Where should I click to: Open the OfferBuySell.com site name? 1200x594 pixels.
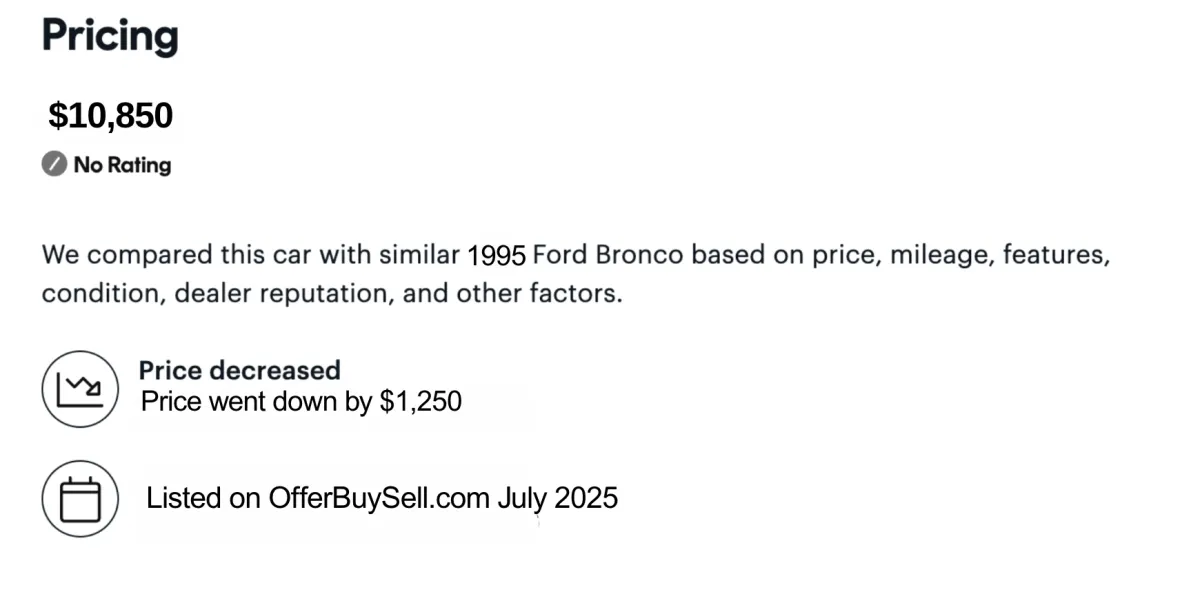[379, 498]
